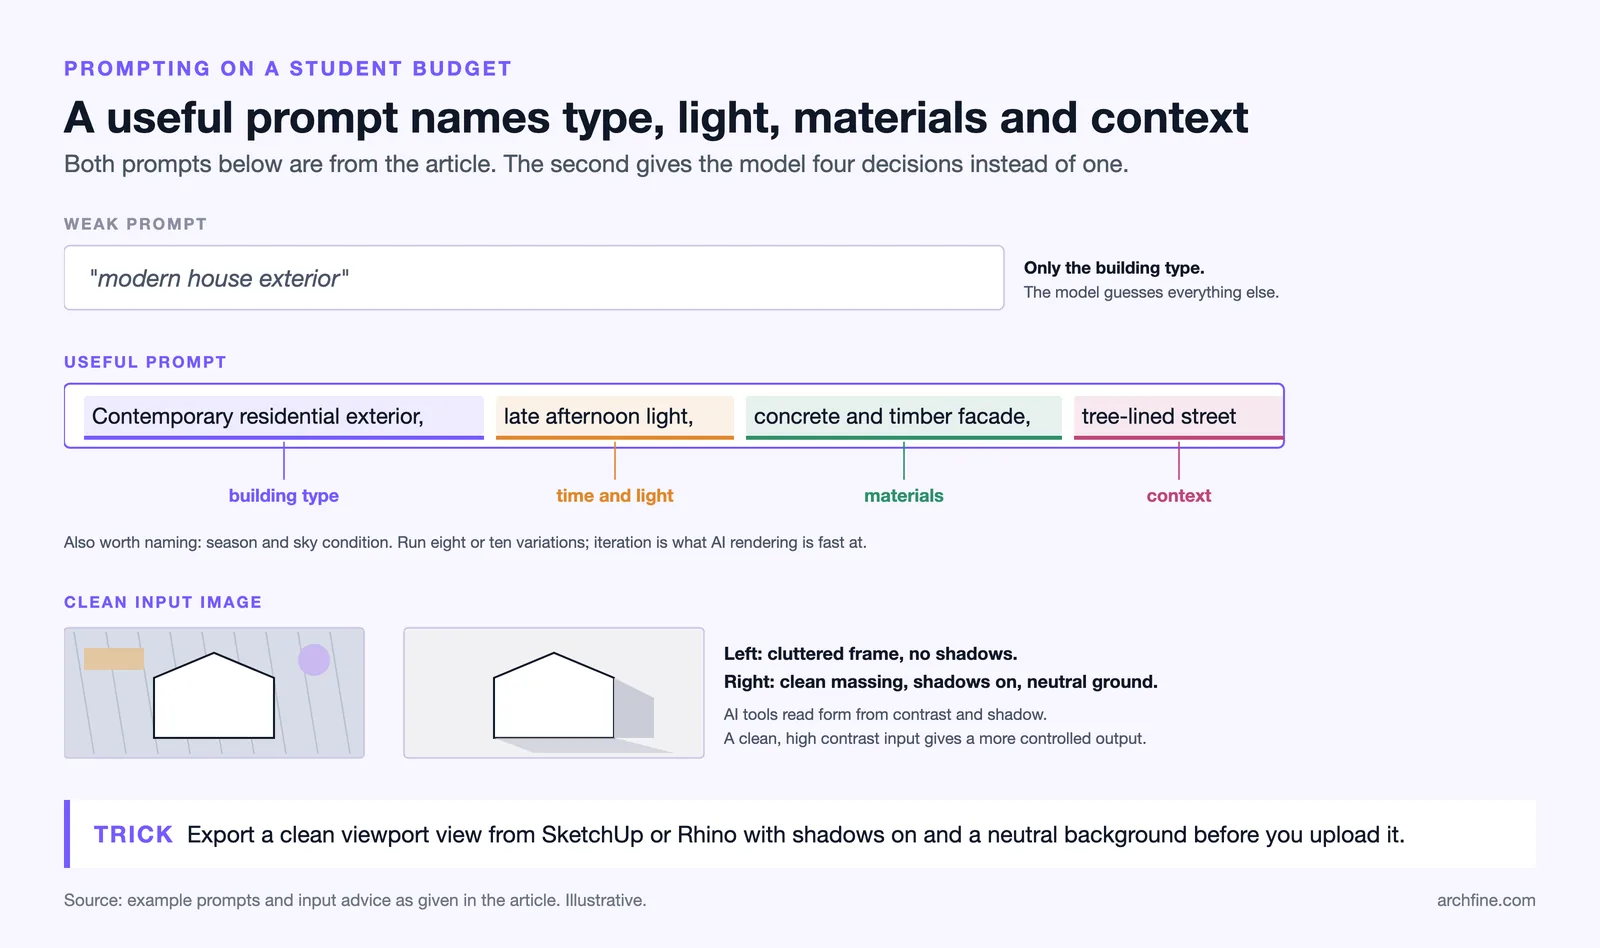This screenshot has width=1600, height=948.
Task: Click 'Right: clean massing, shadows on' caption
Action: tap(941, 682)
